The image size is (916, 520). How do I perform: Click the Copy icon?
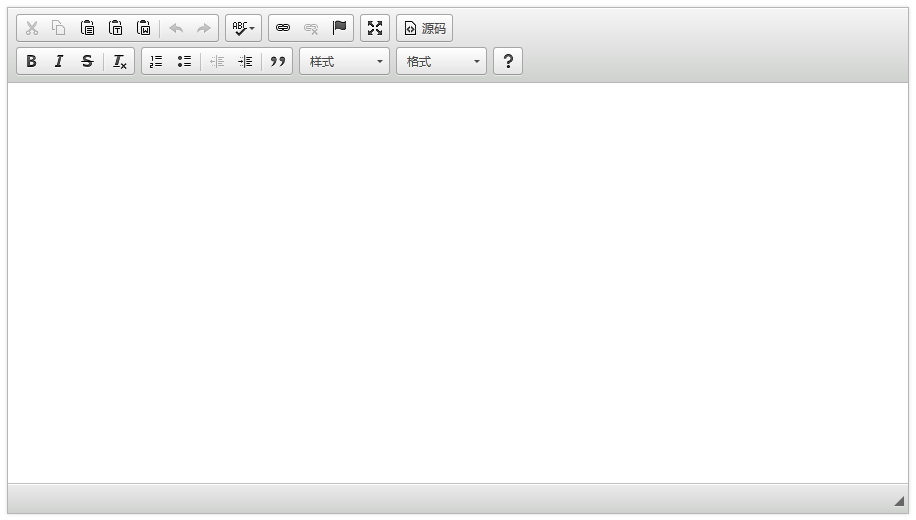58,28
